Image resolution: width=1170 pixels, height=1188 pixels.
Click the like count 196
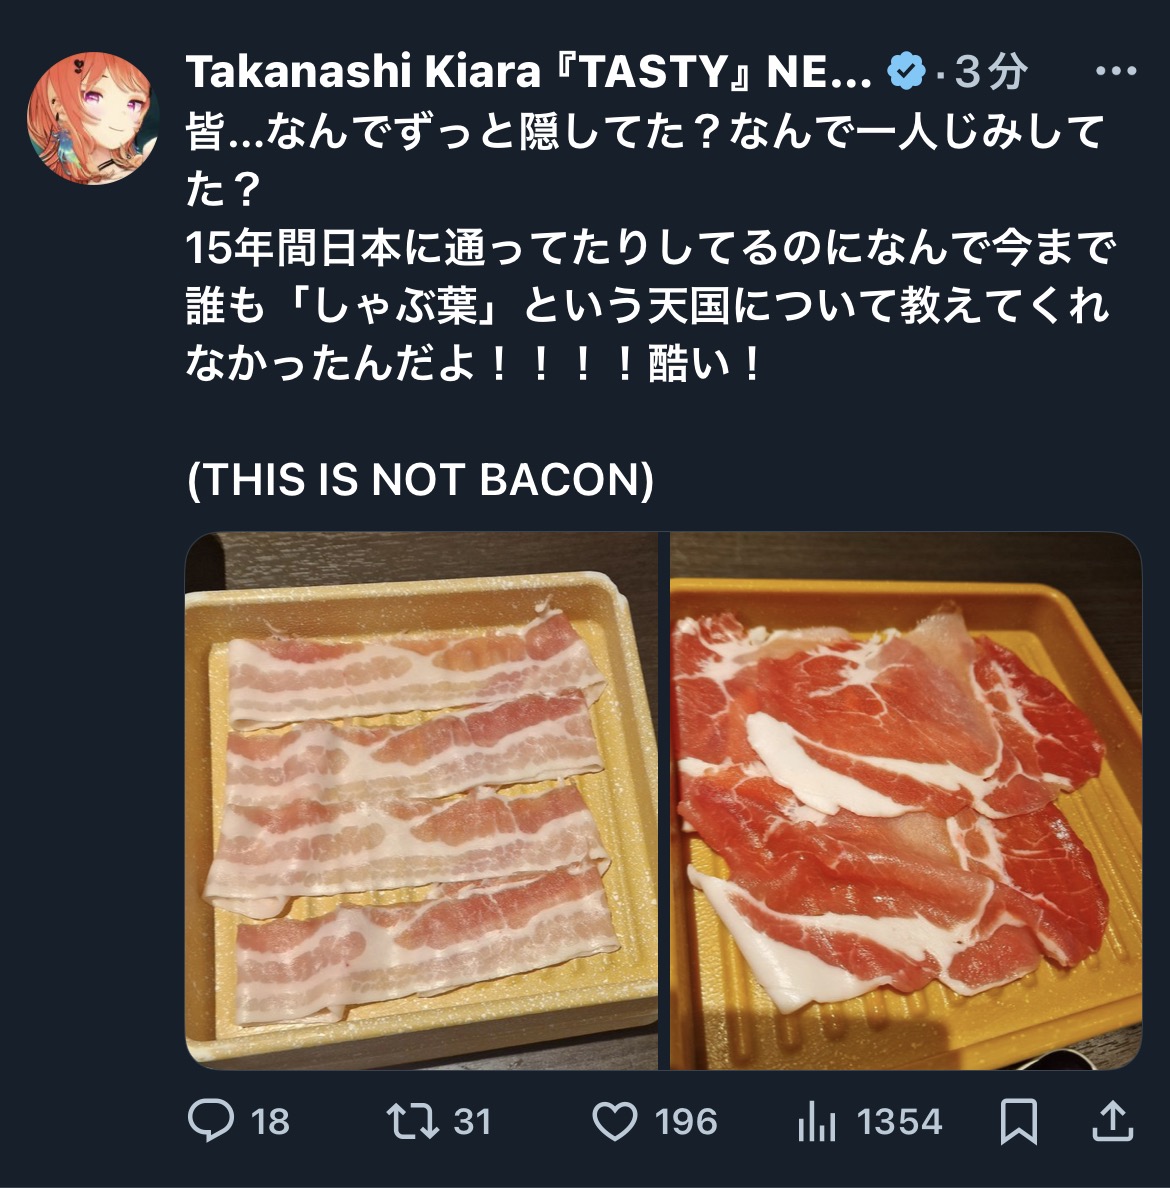coord(686,1122)
